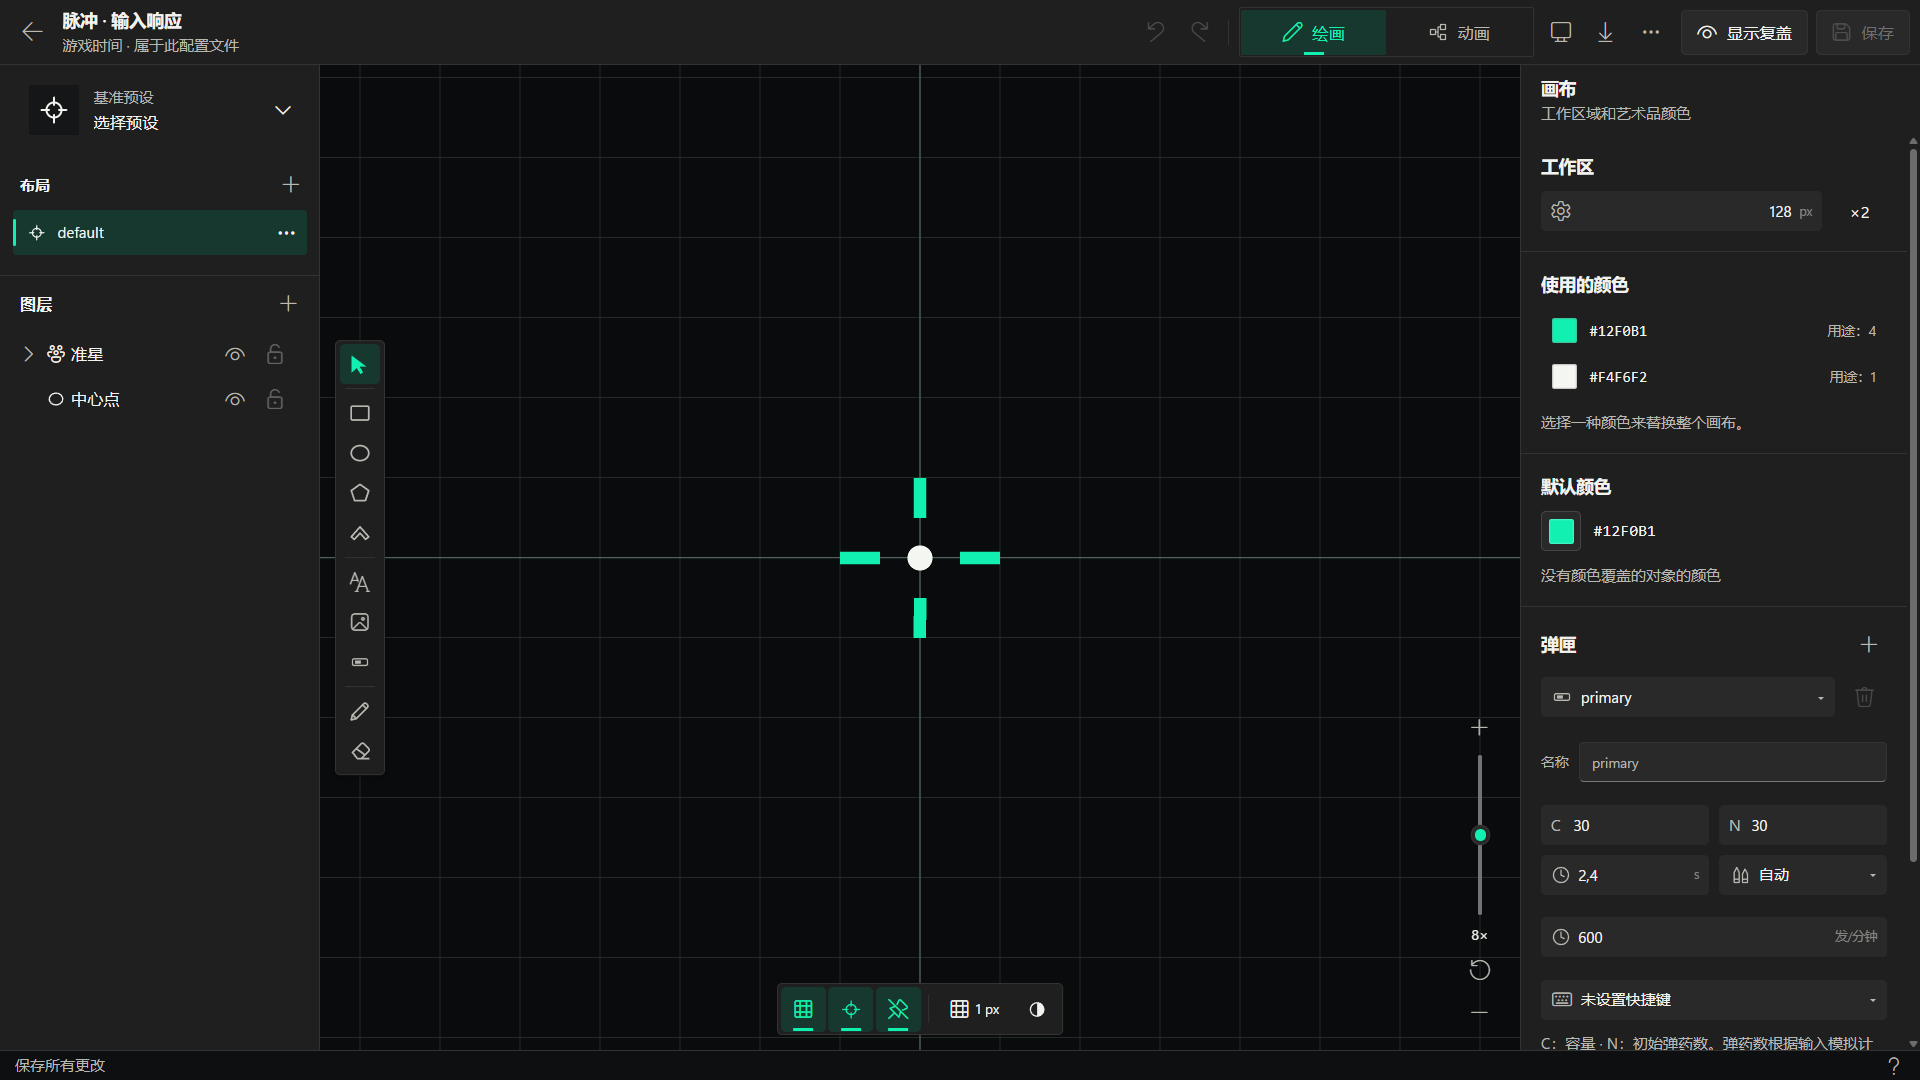Select the rectangle shape tool
This screenshot has height=1080, width=1920.
pyautogui.click(x=360, y=413)
